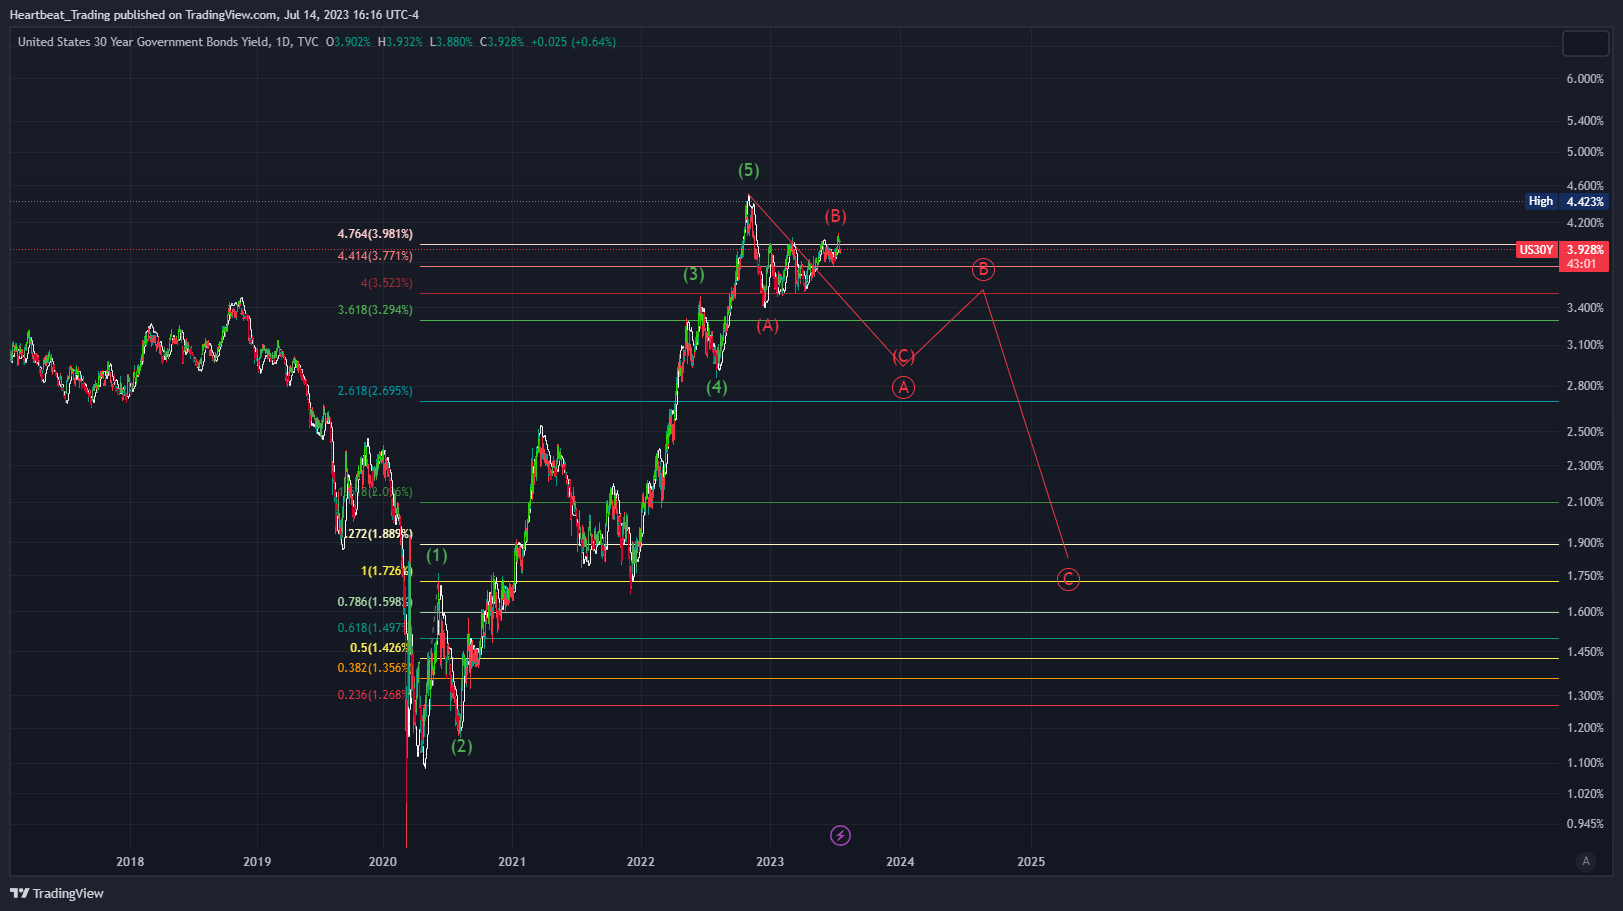The height and width of the screenshot is (911, 1623).
Task: Click the 2.100% price axis label
Action: point(1585,502)
